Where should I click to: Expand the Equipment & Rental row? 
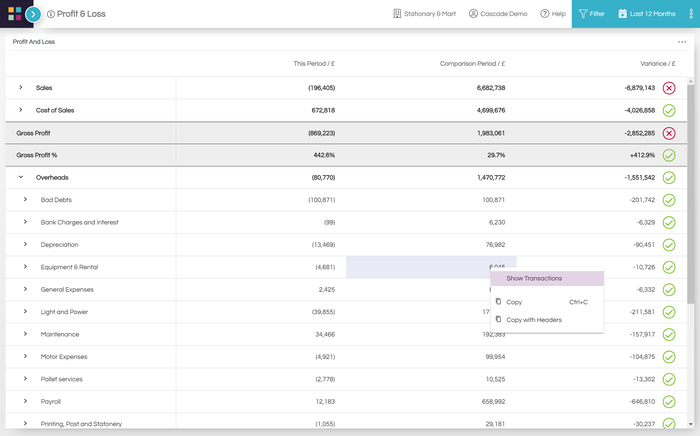25,266
